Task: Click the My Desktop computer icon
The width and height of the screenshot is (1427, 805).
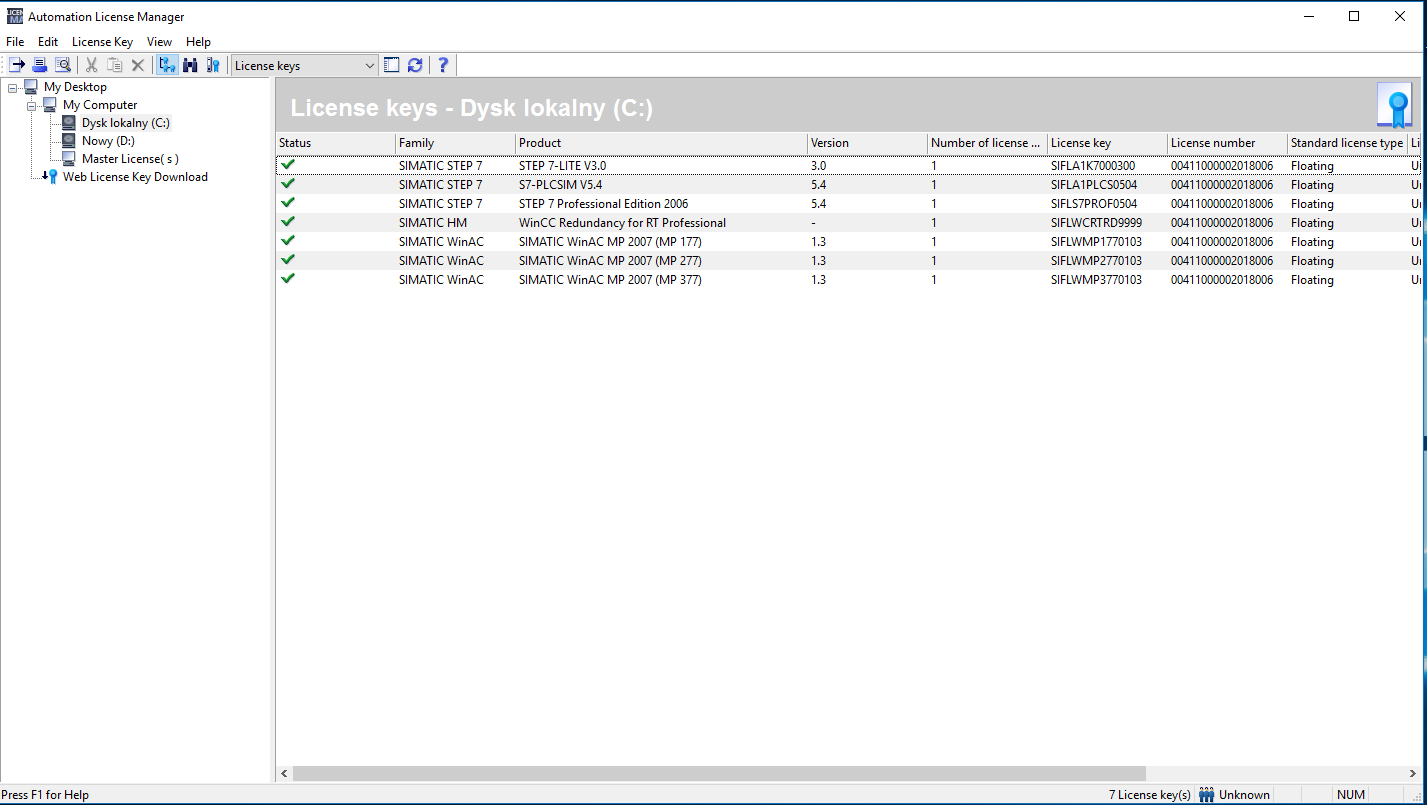Action: tap(31, 87)
